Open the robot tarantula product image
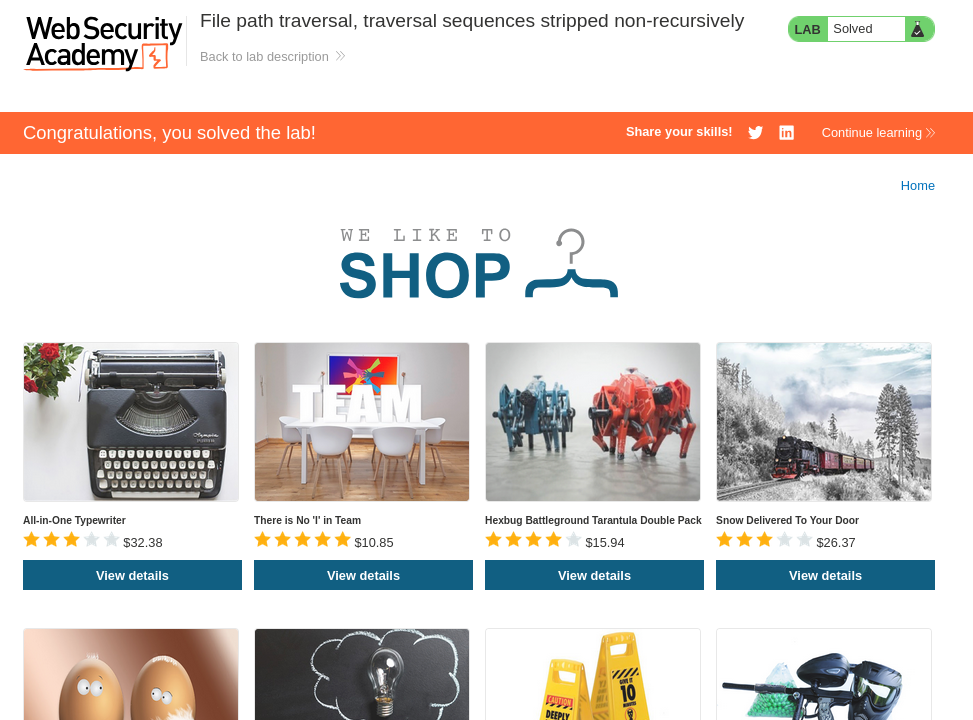The width and height of the screenshot is (973, 720). (x=593, y=422)
